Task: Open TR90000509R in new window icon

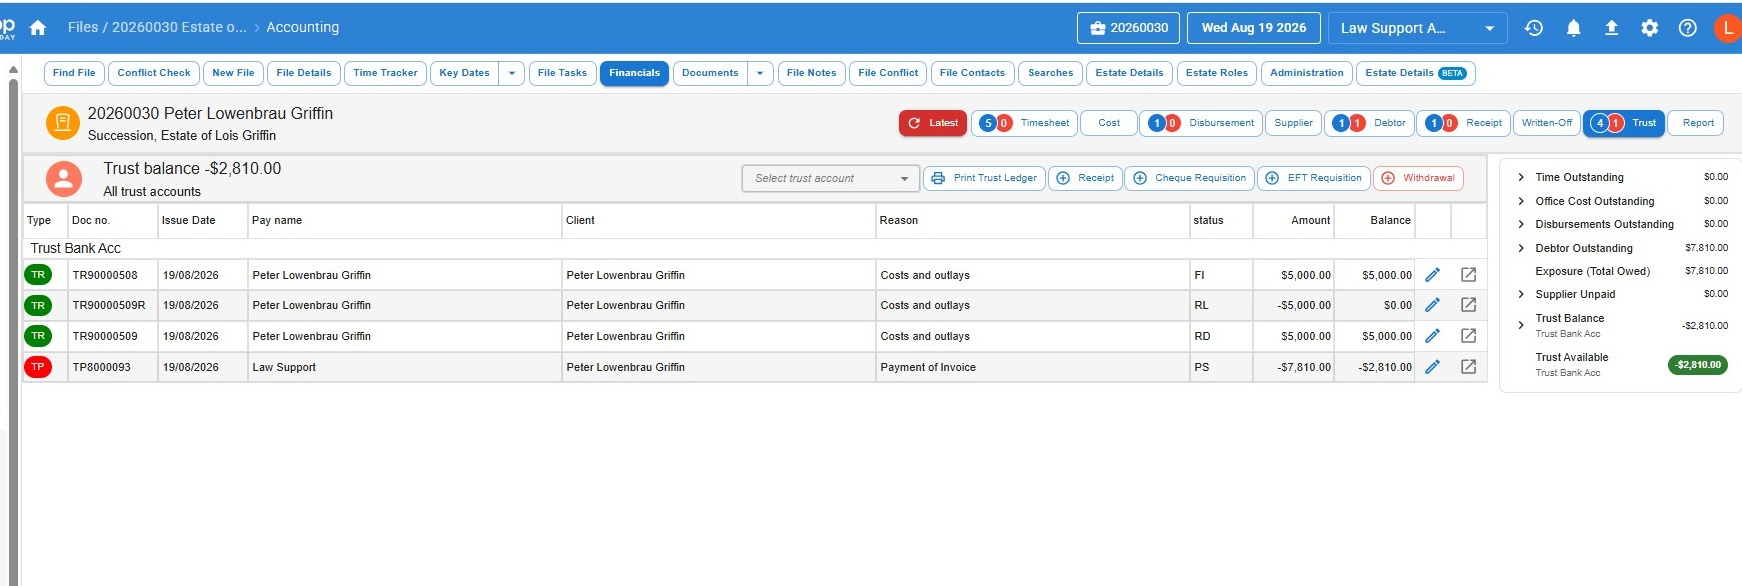Action: [x=1468, y=305]
